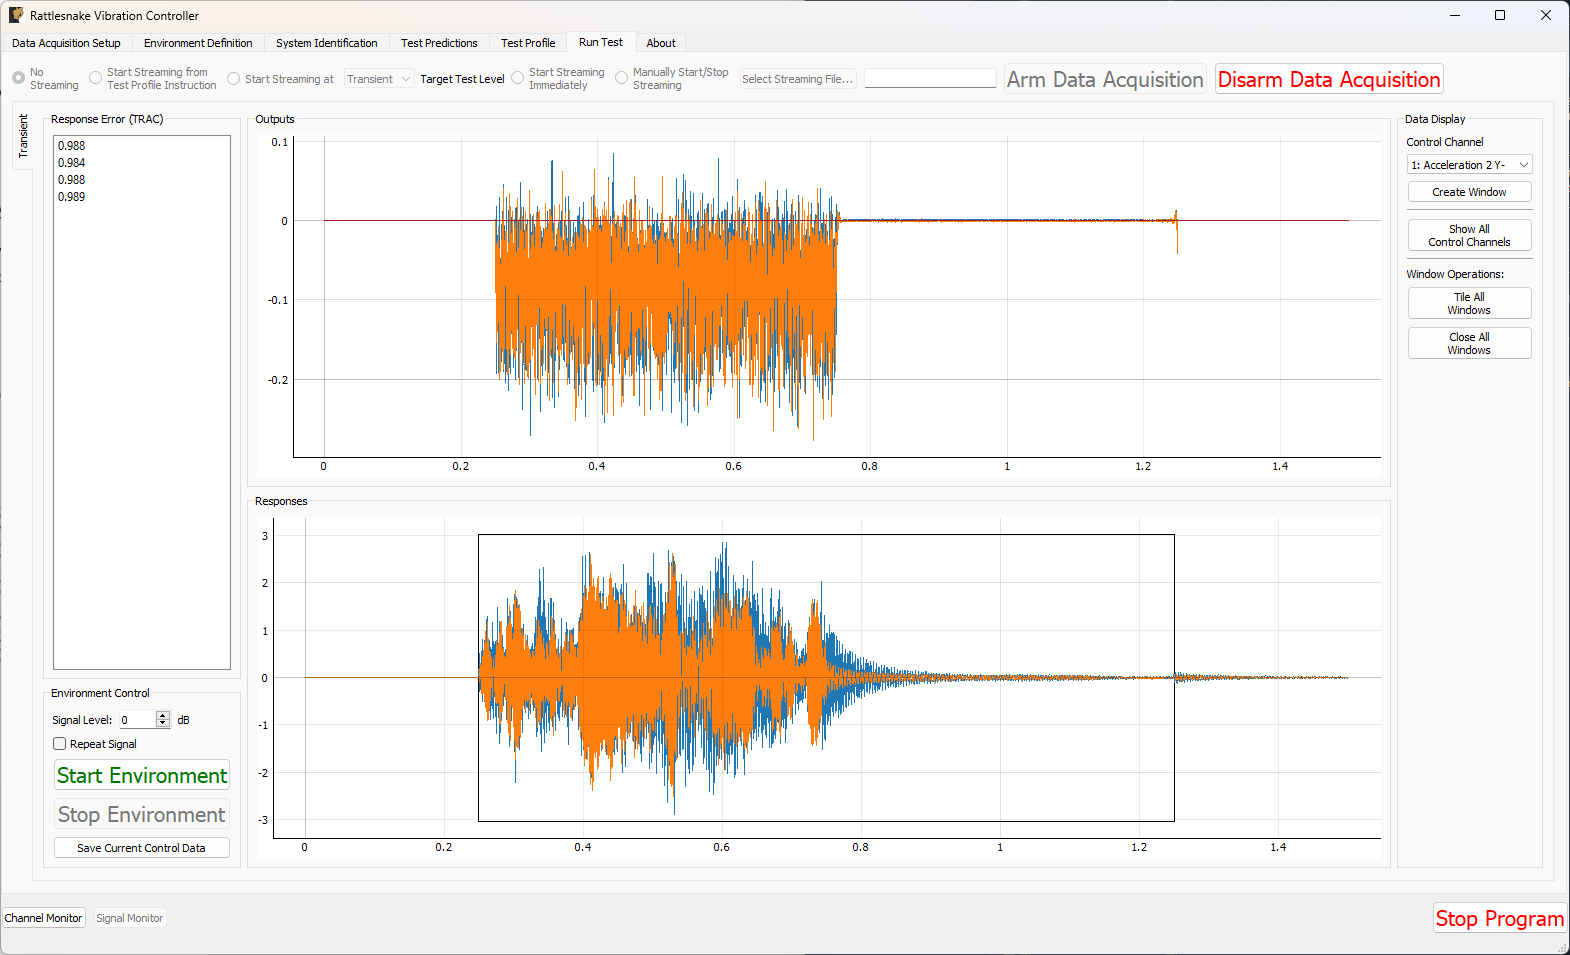The image size is (1570, 955).
Task: Open the System Identification tab
Action: (327, 43)
